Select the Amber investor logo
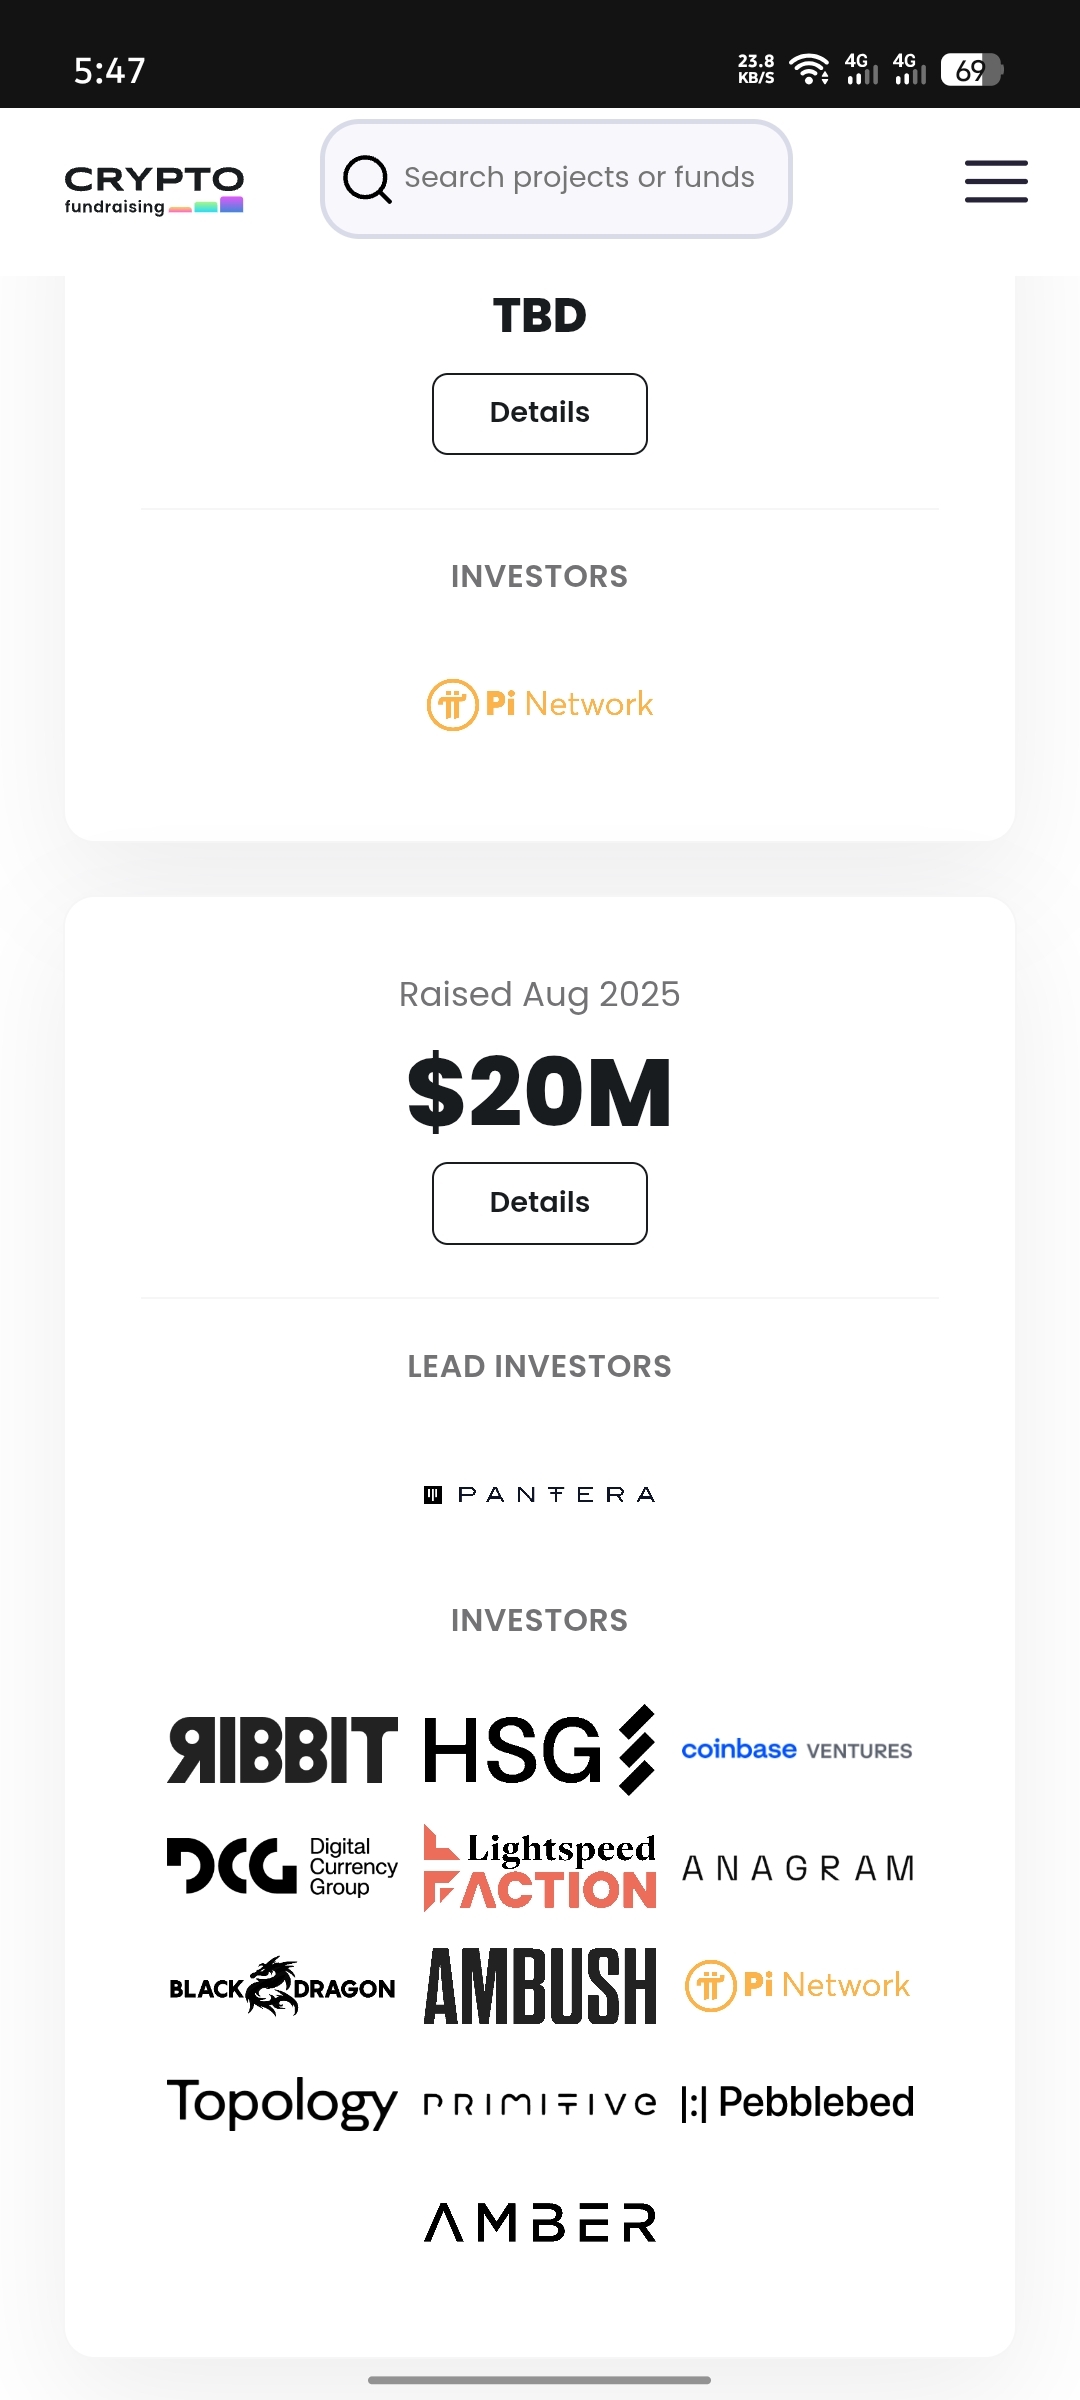The image size is (1080, 2400). 540,2222
